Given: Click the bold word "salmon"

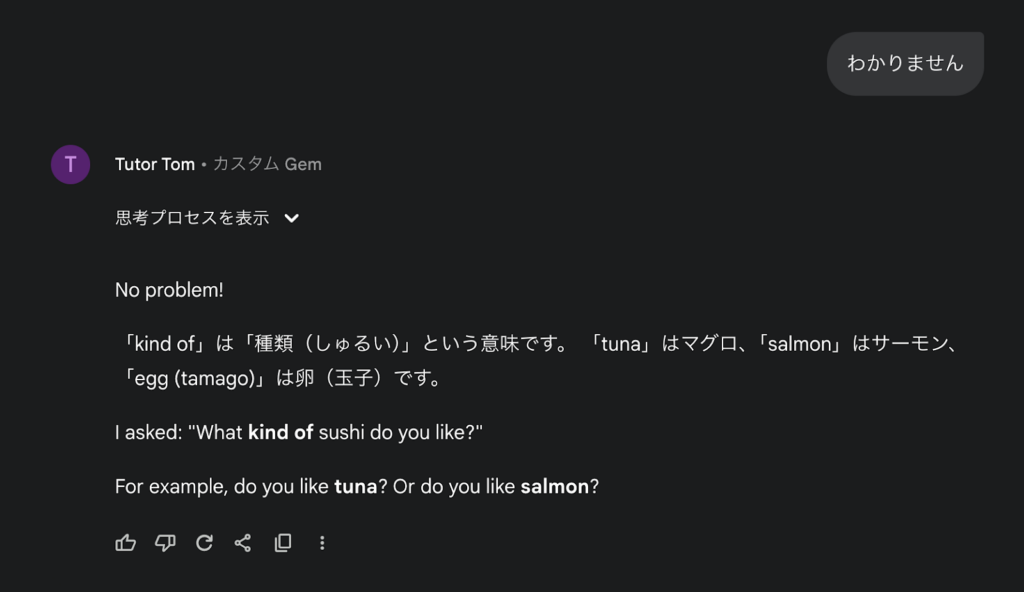Looking at the screenshot, I should point(554,487).
